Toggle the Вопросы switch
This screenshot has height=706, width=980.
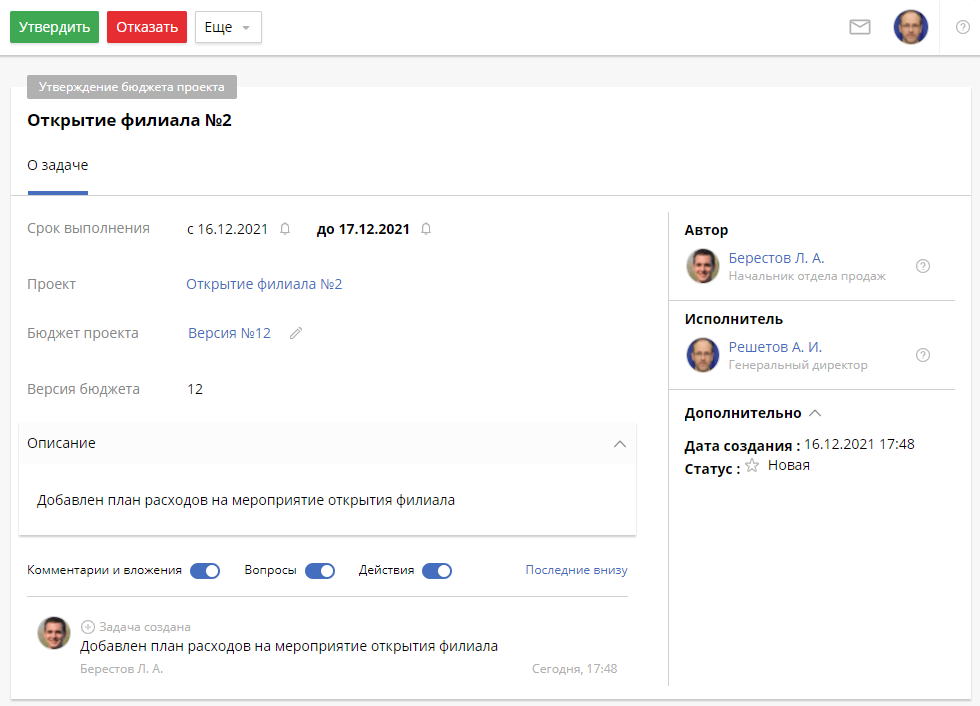tap(320, 571)
